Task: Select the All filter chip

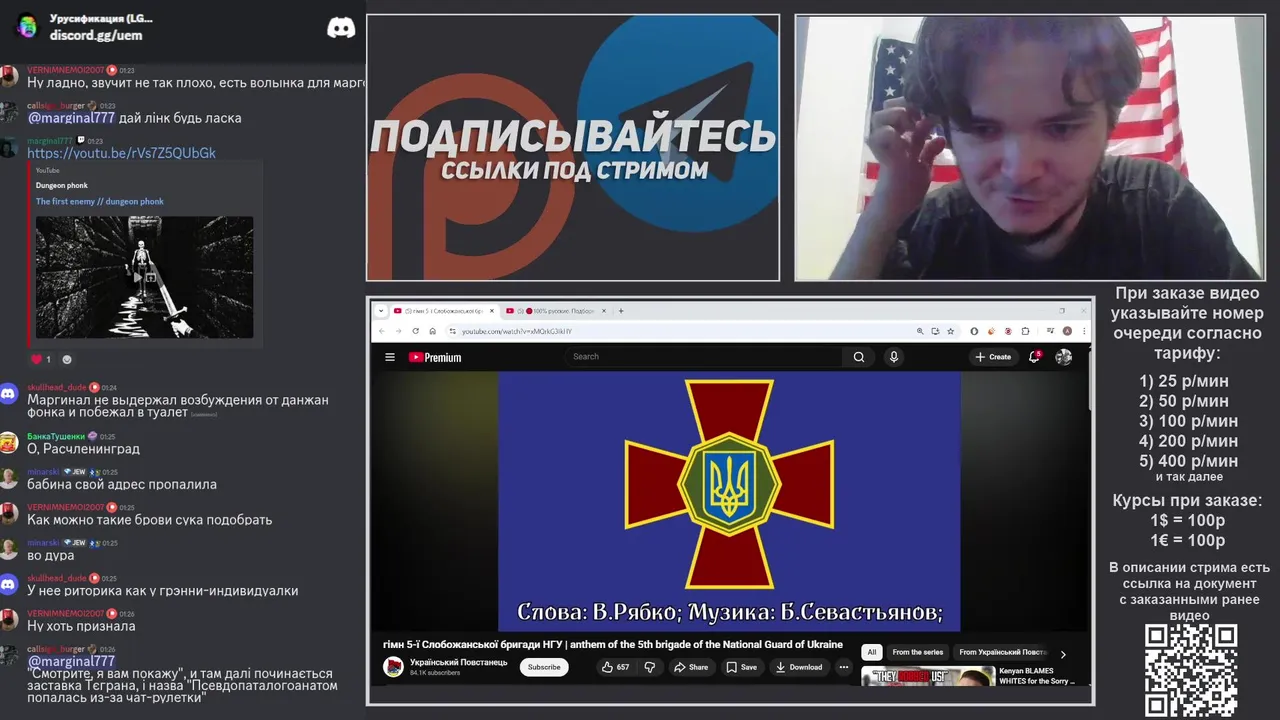Action: click(x=872, y=652)
